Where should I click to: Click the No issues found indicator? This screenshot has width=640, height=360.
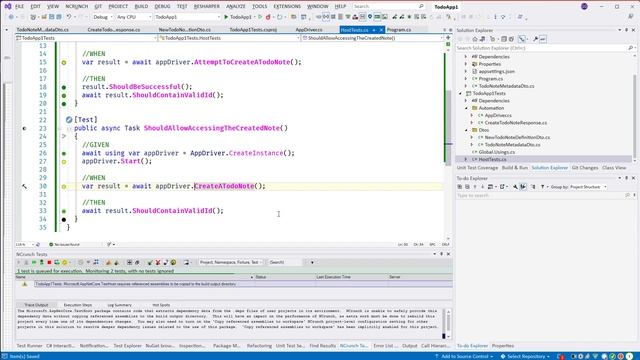click(x=64, y=244)
